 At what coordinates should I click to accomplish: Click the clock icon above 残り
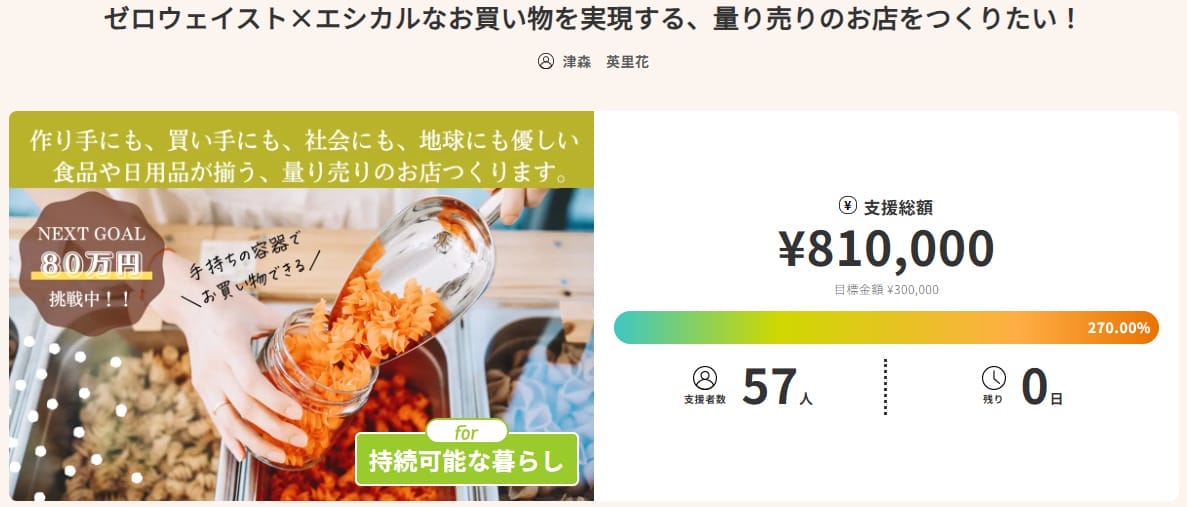tap(994, 378)
